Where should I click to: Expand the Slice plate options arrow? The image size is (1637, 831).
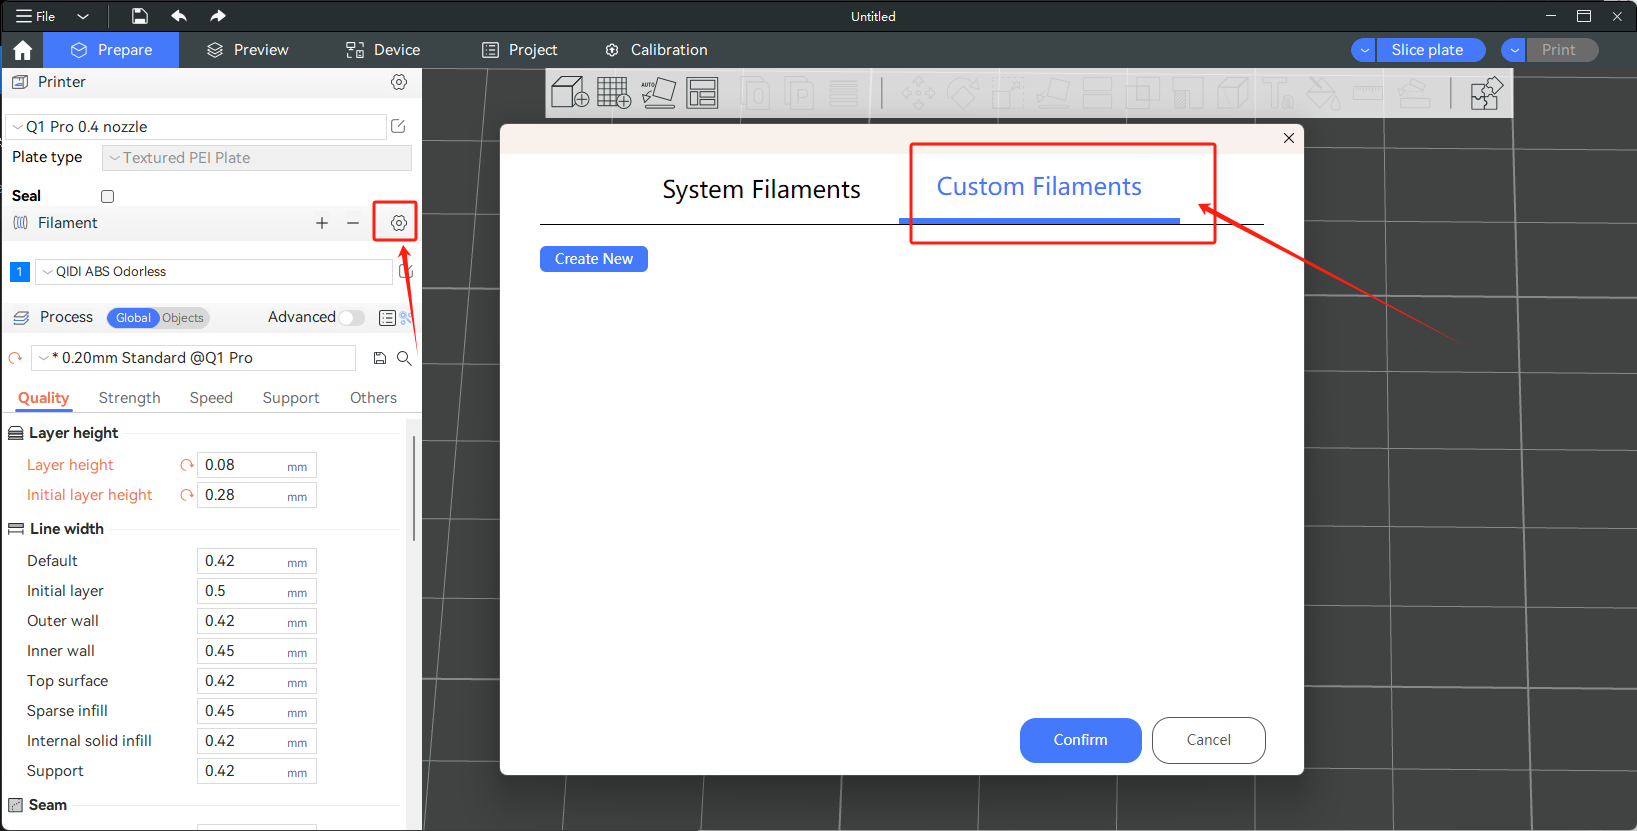coord(1364,50)
